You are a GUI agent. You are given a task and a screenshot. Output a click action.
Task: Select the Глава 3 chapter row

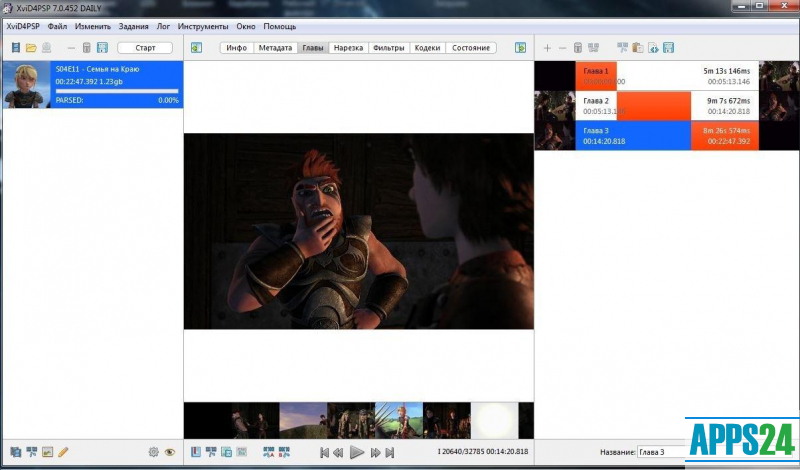tap(667, 135)
